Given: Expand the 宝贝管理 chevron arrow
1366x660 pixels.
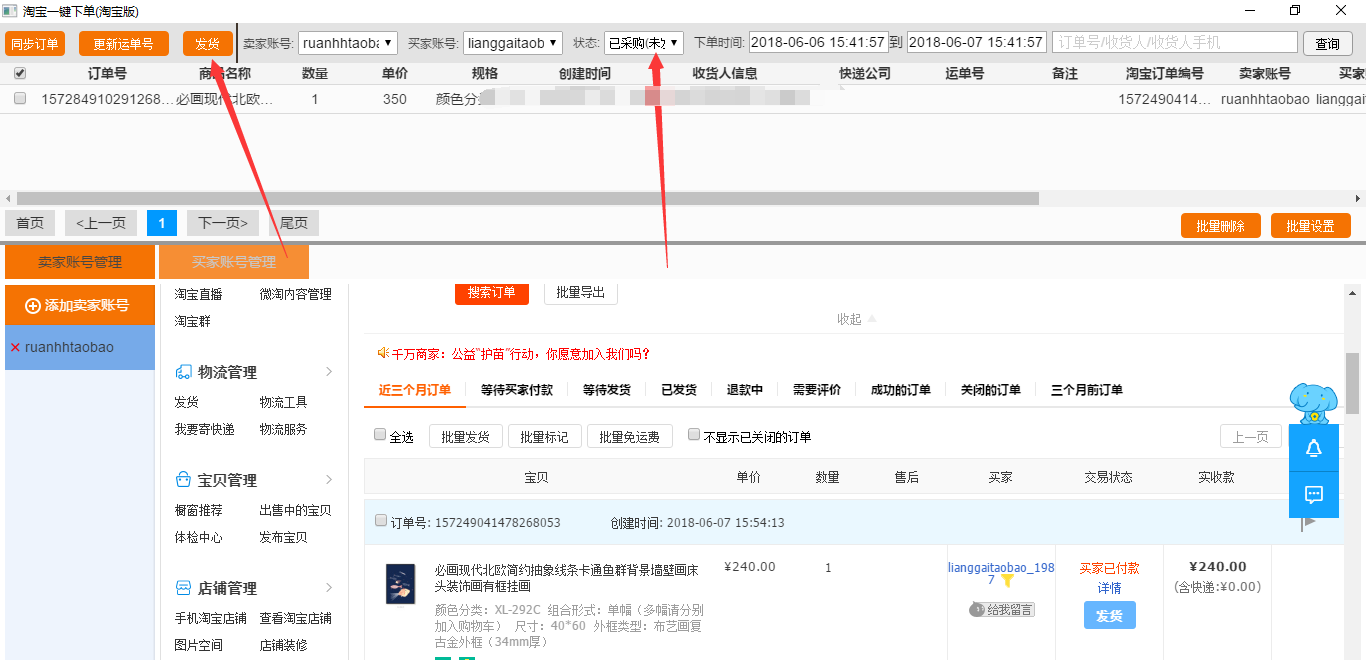Looking at the screenshot, I should (329, 480).
